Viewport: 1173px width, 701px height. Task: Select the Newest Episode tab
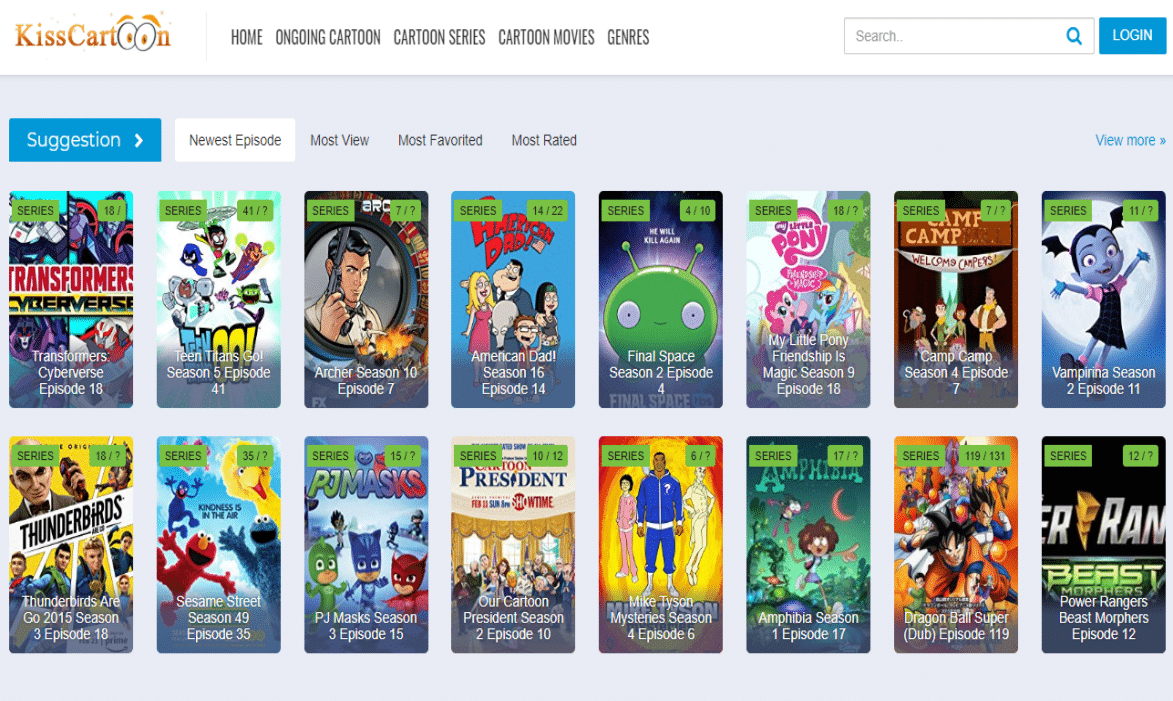[x=235, y=140]
